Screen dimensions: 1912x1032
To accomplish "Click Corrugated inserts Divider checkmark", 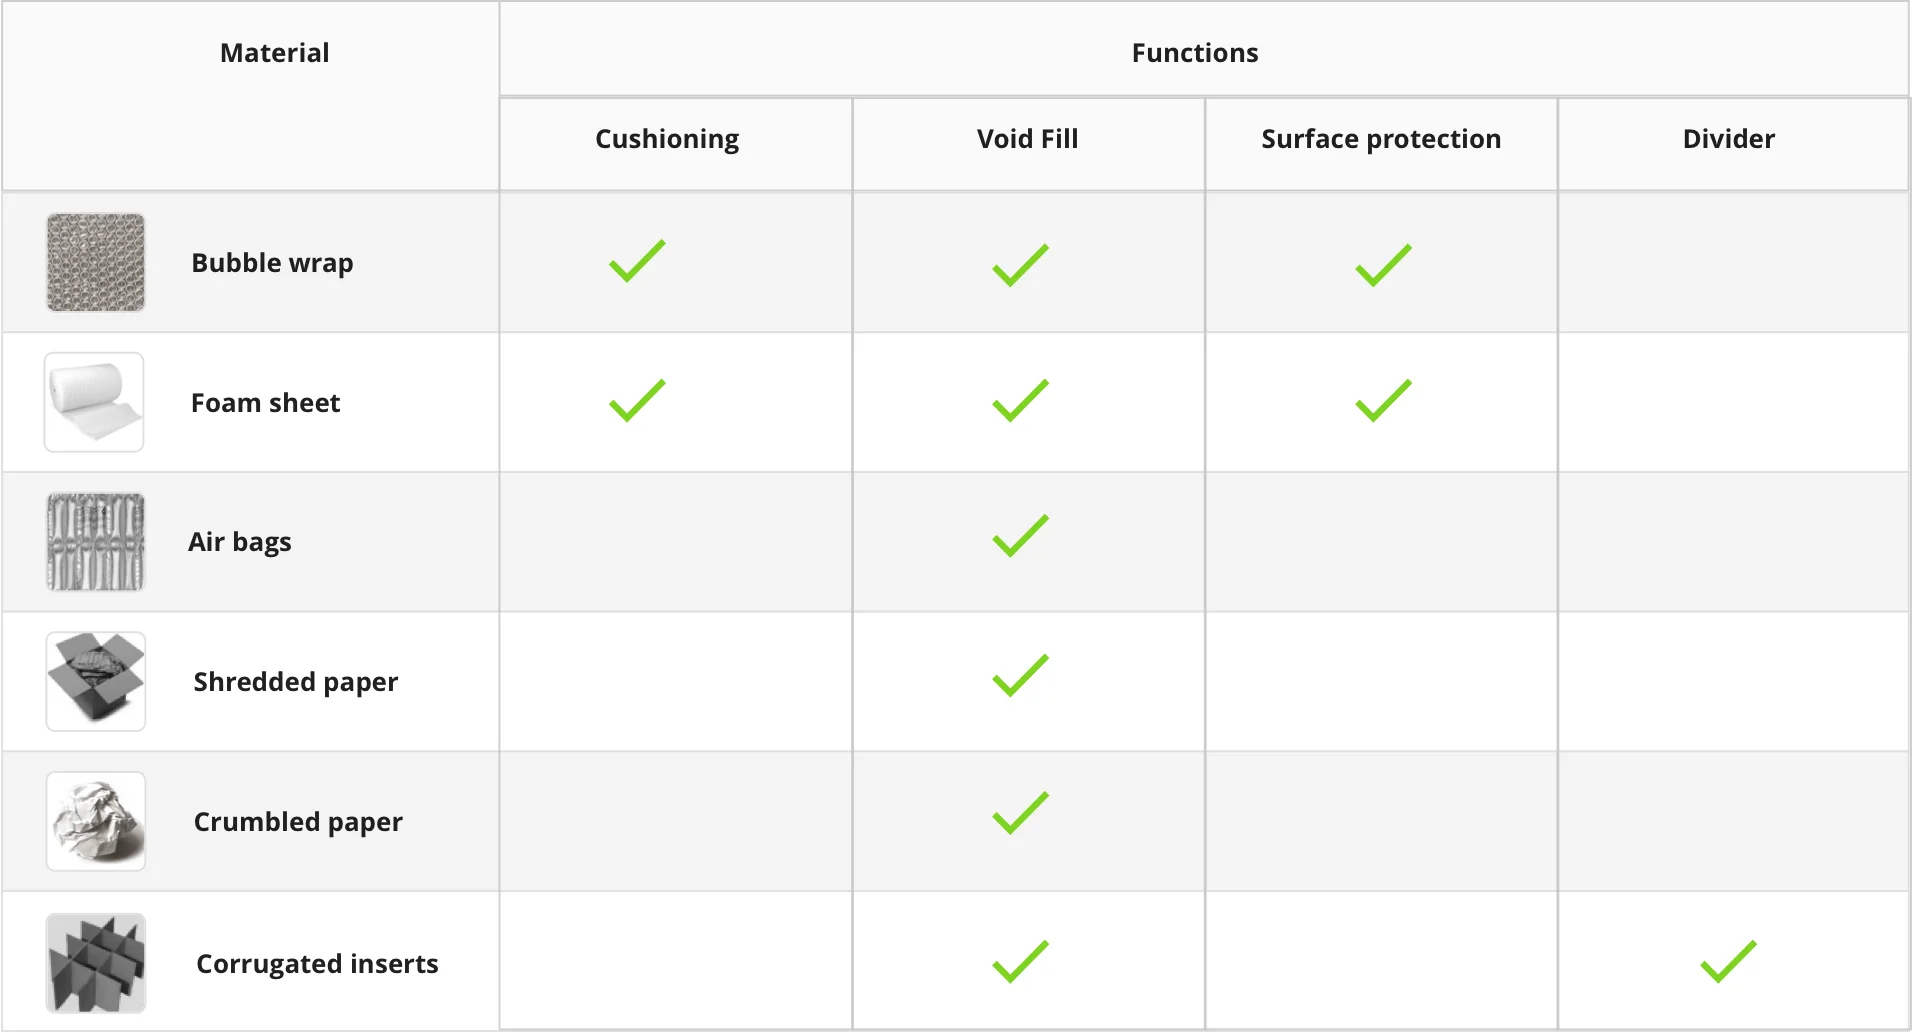I will (x=1728, y=962).
